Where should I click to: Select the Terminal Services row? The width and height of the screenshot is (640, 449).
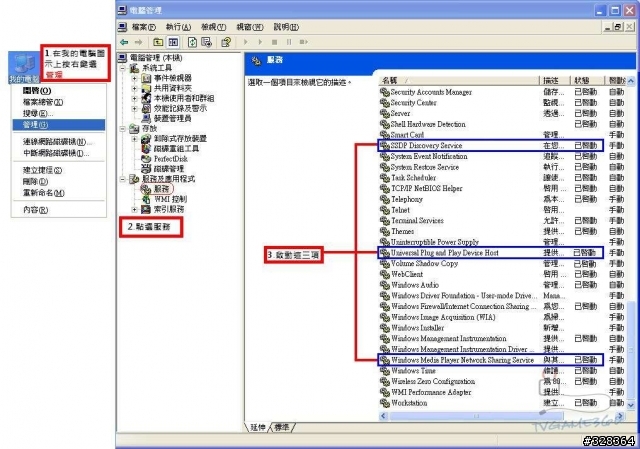coord(502,220)
